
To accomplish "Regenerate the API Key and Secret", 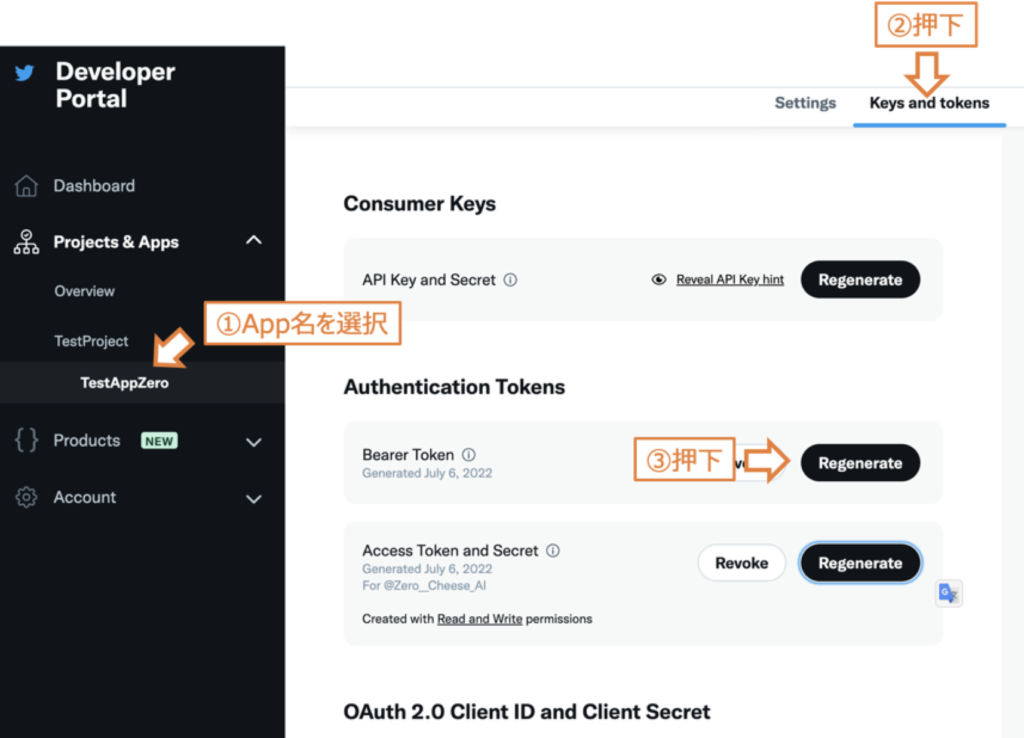I will [x=860, y=280].
